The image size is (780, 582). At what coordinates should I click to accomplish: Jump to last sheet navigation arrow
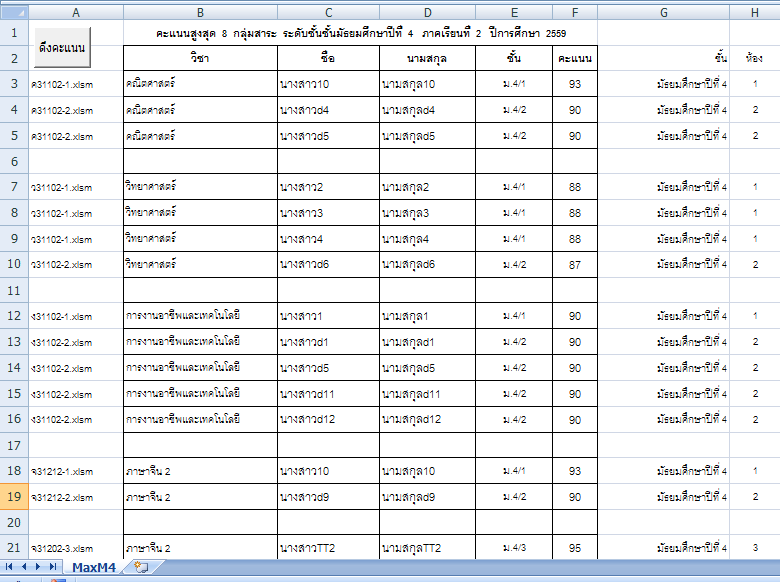53,567
